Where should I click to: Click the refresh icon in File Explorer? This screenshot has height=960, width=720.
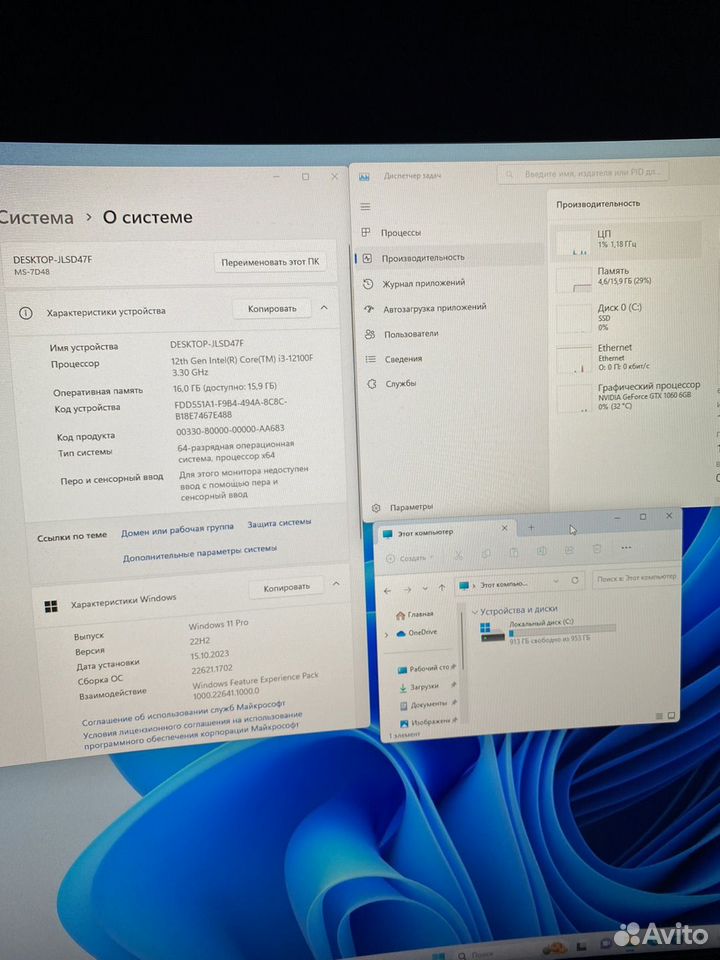tap(575, 580)
